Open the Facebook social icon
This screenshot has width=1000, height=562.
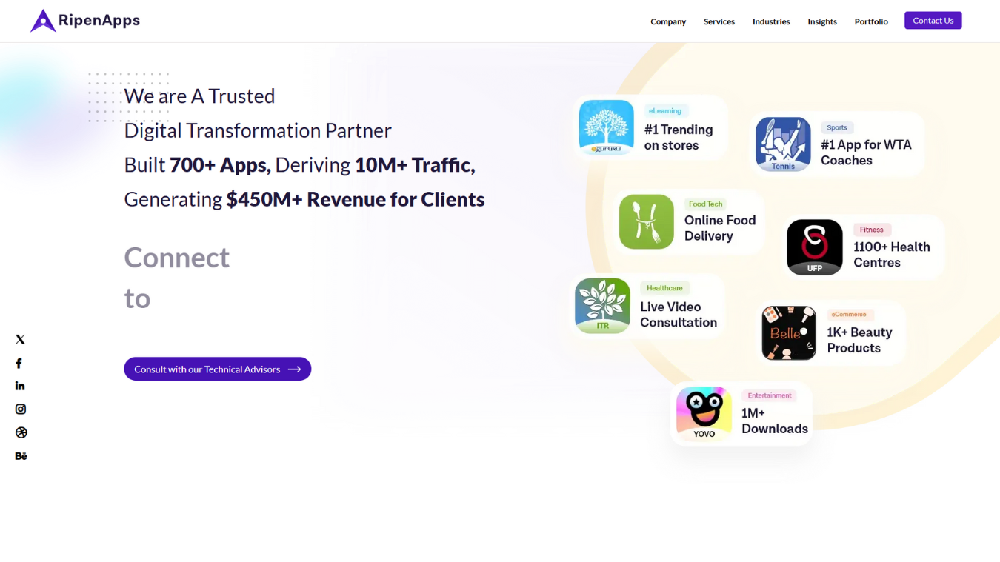19,363
